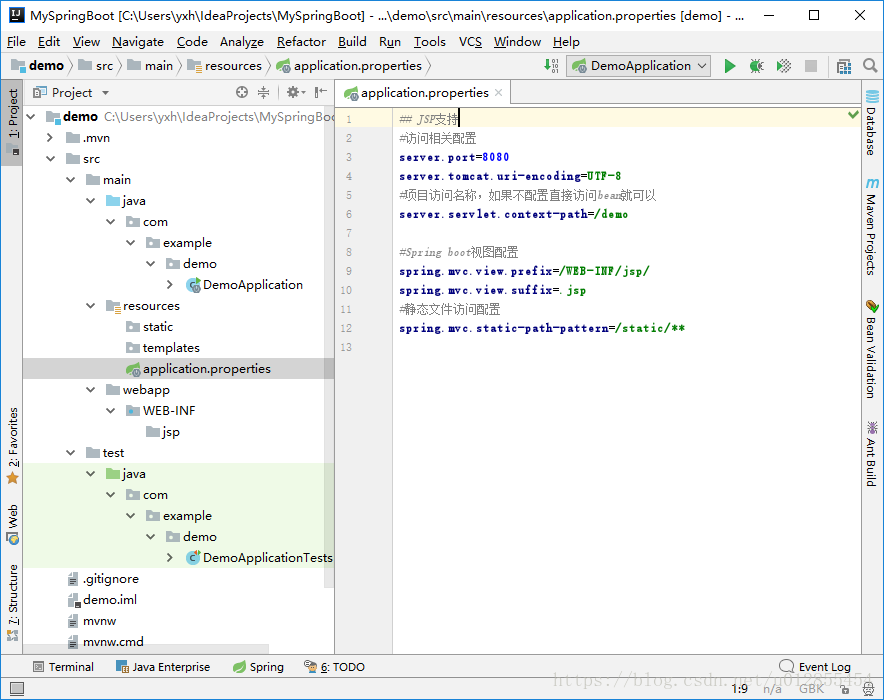
Task: Open the VCS menu
Action: tap(470, 42)
